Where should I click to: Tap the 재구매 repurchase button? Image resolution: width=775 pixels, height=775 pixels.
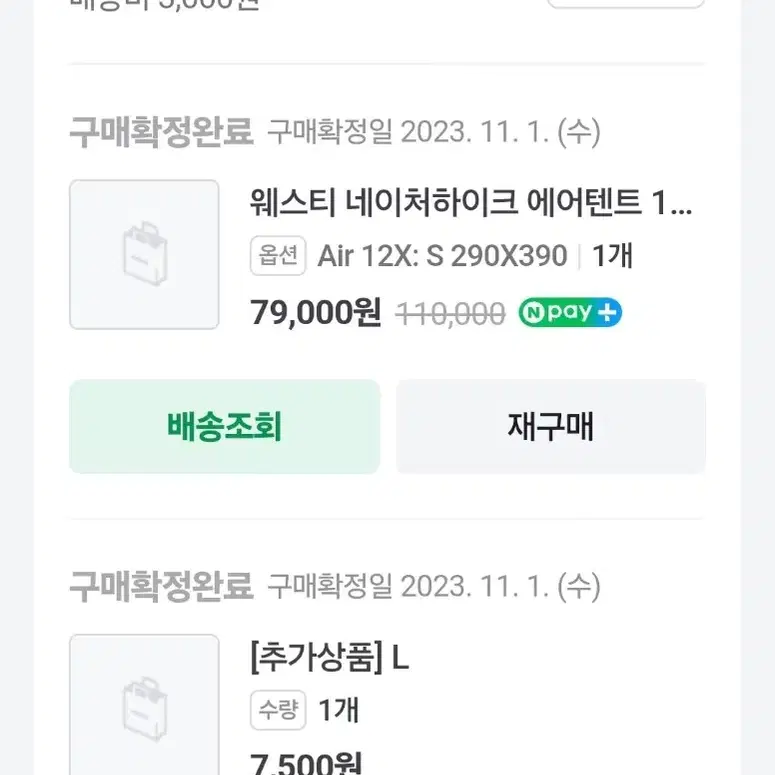pyautogui.click(x=551, y=427)
